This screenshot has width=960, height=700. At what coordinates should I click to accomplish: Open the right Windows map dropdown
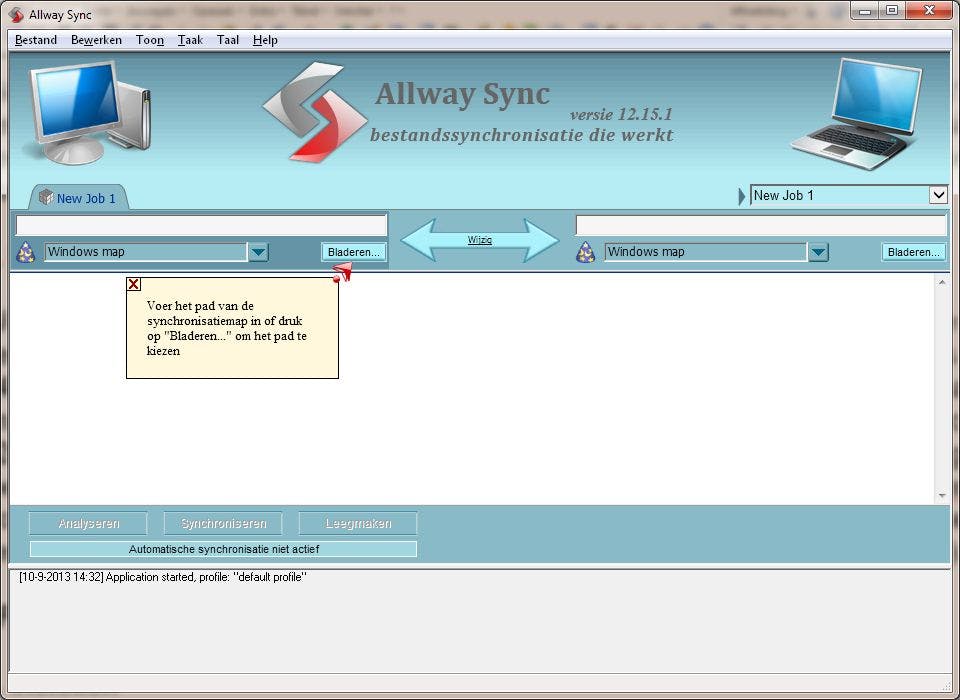[818, 252]
